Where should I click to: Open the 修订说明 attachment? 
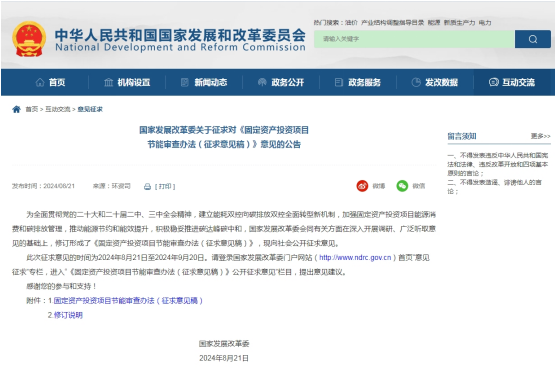coord(68,315)
